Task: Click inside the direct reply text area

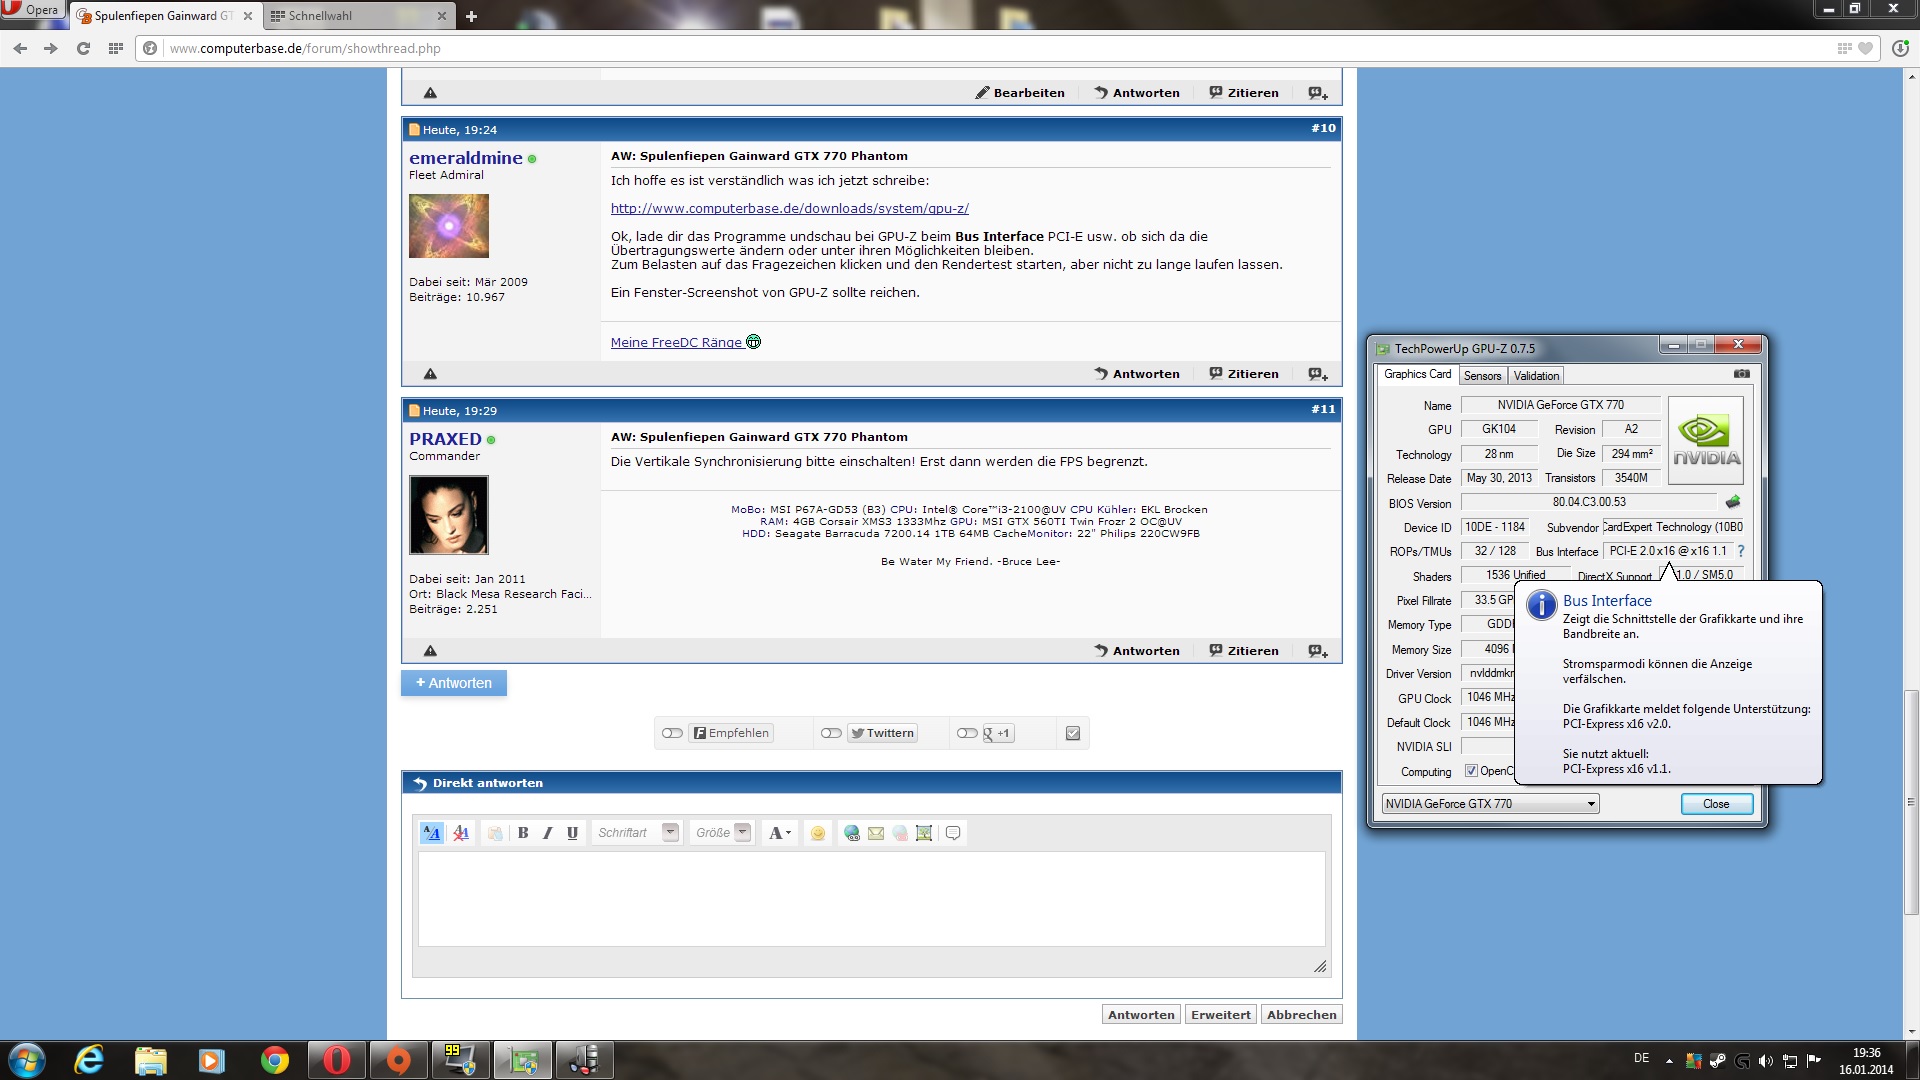Action: click(x=870, y=898)
